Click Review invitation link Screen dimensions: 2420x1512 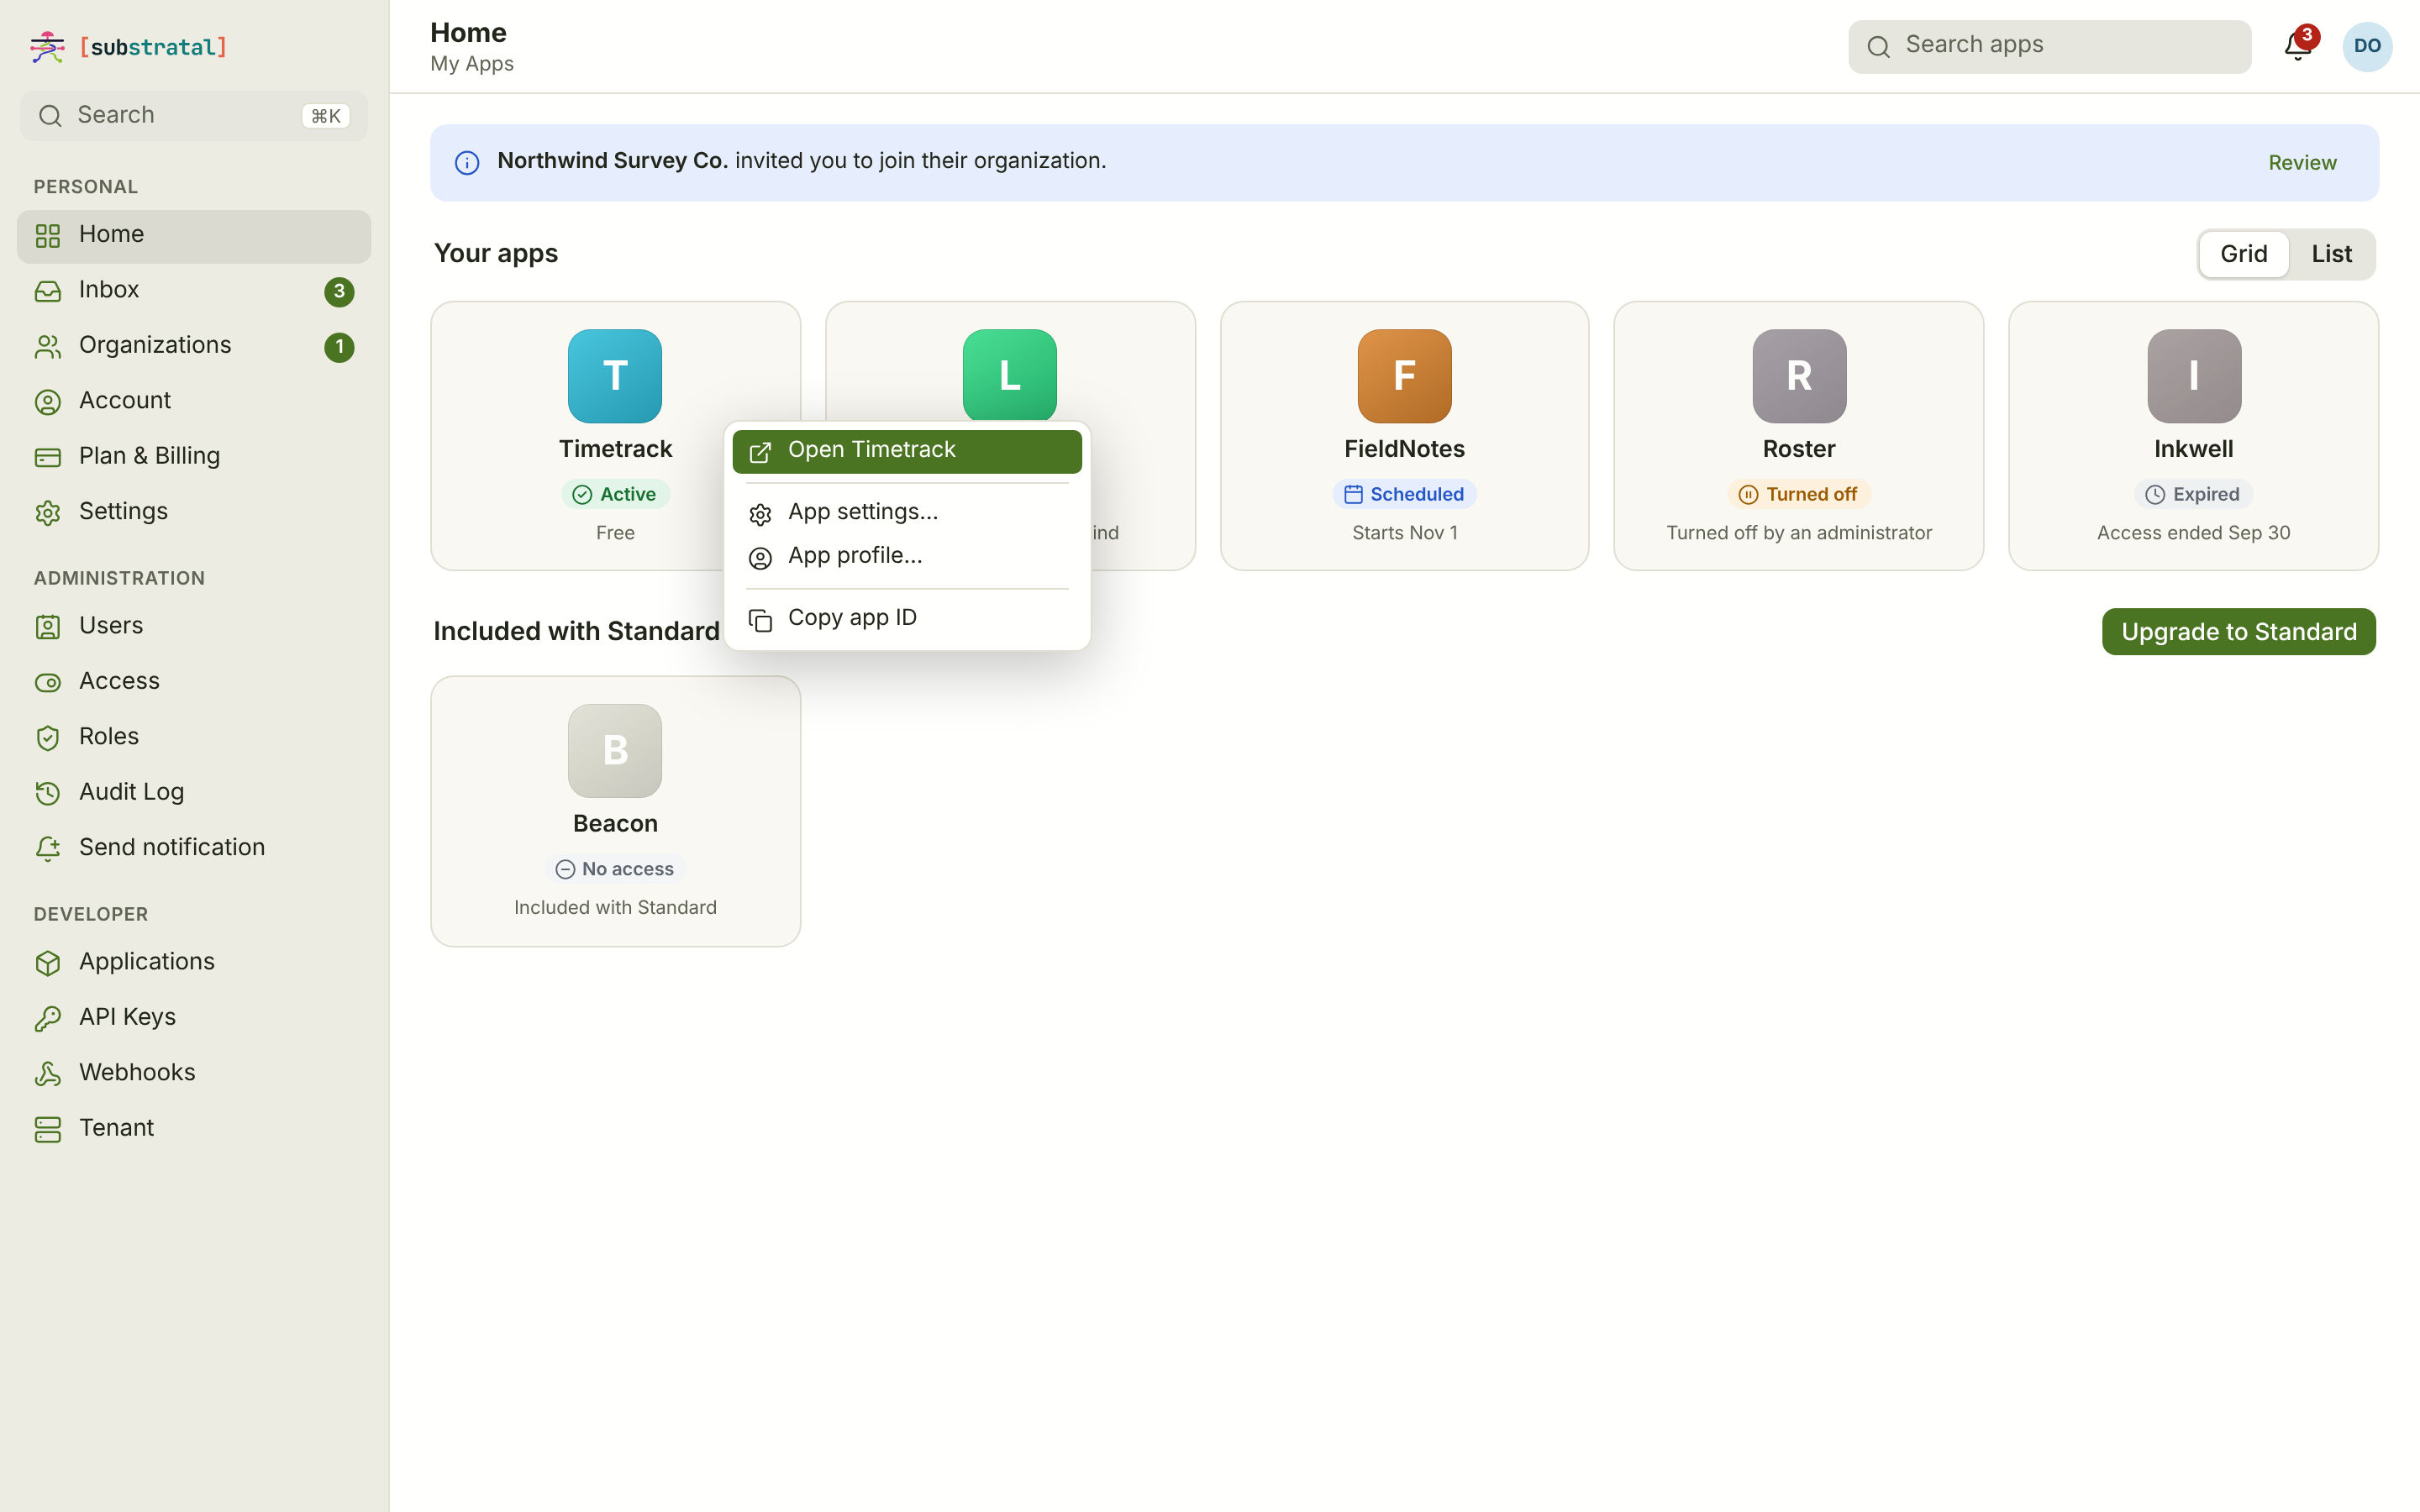(2302, 163)
